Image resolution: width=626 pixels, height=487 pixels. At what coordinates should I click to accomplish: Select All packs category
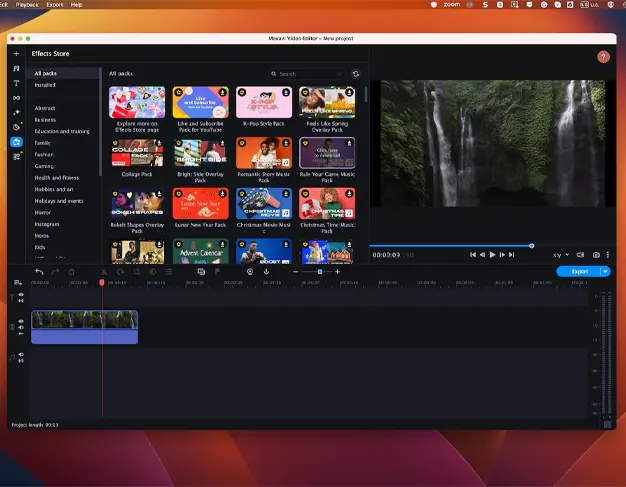point(63,73)
